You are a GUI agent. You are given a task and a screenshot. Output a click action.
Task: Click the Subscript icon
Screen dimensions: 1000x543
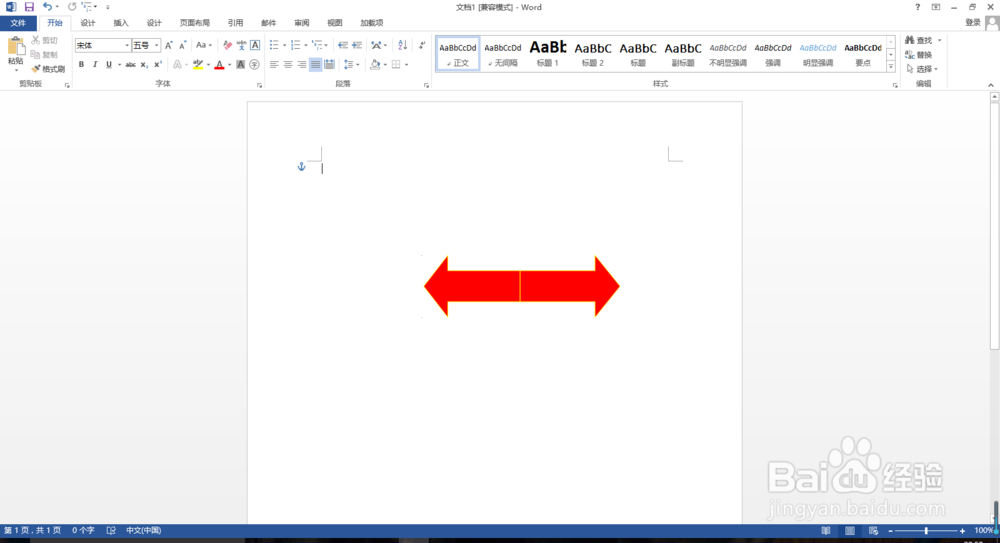pos(144,64)
